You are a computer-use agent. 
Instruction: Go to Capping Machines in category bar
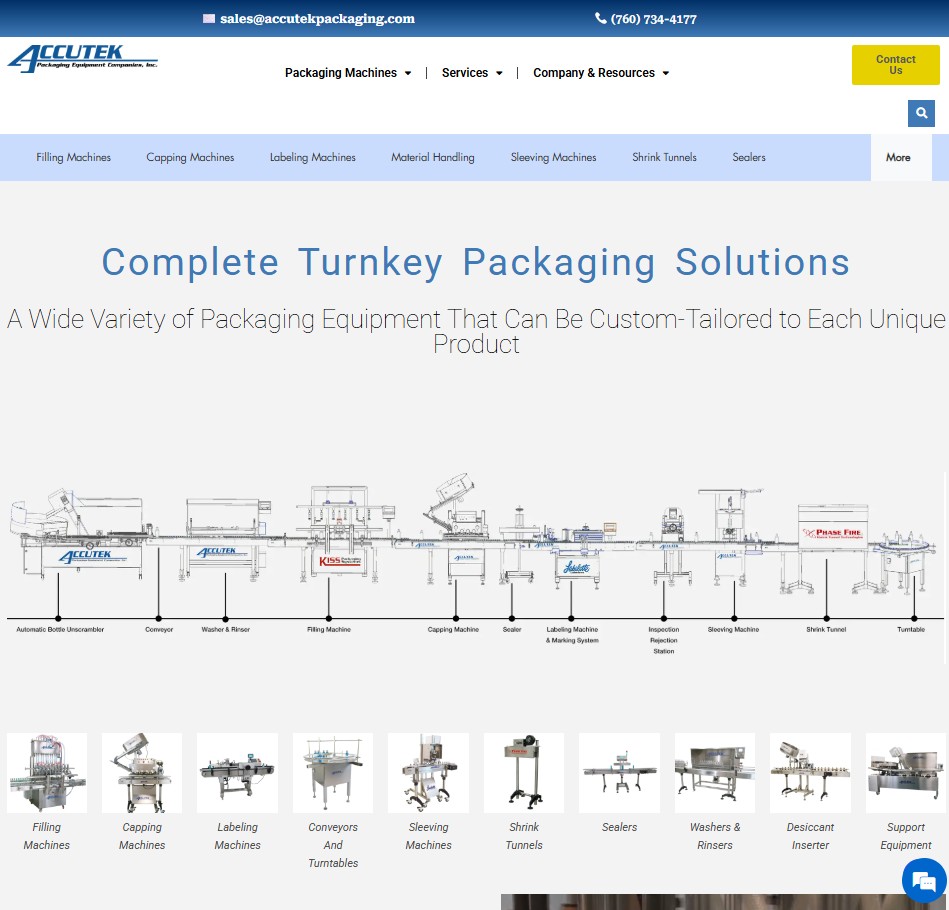190,157
